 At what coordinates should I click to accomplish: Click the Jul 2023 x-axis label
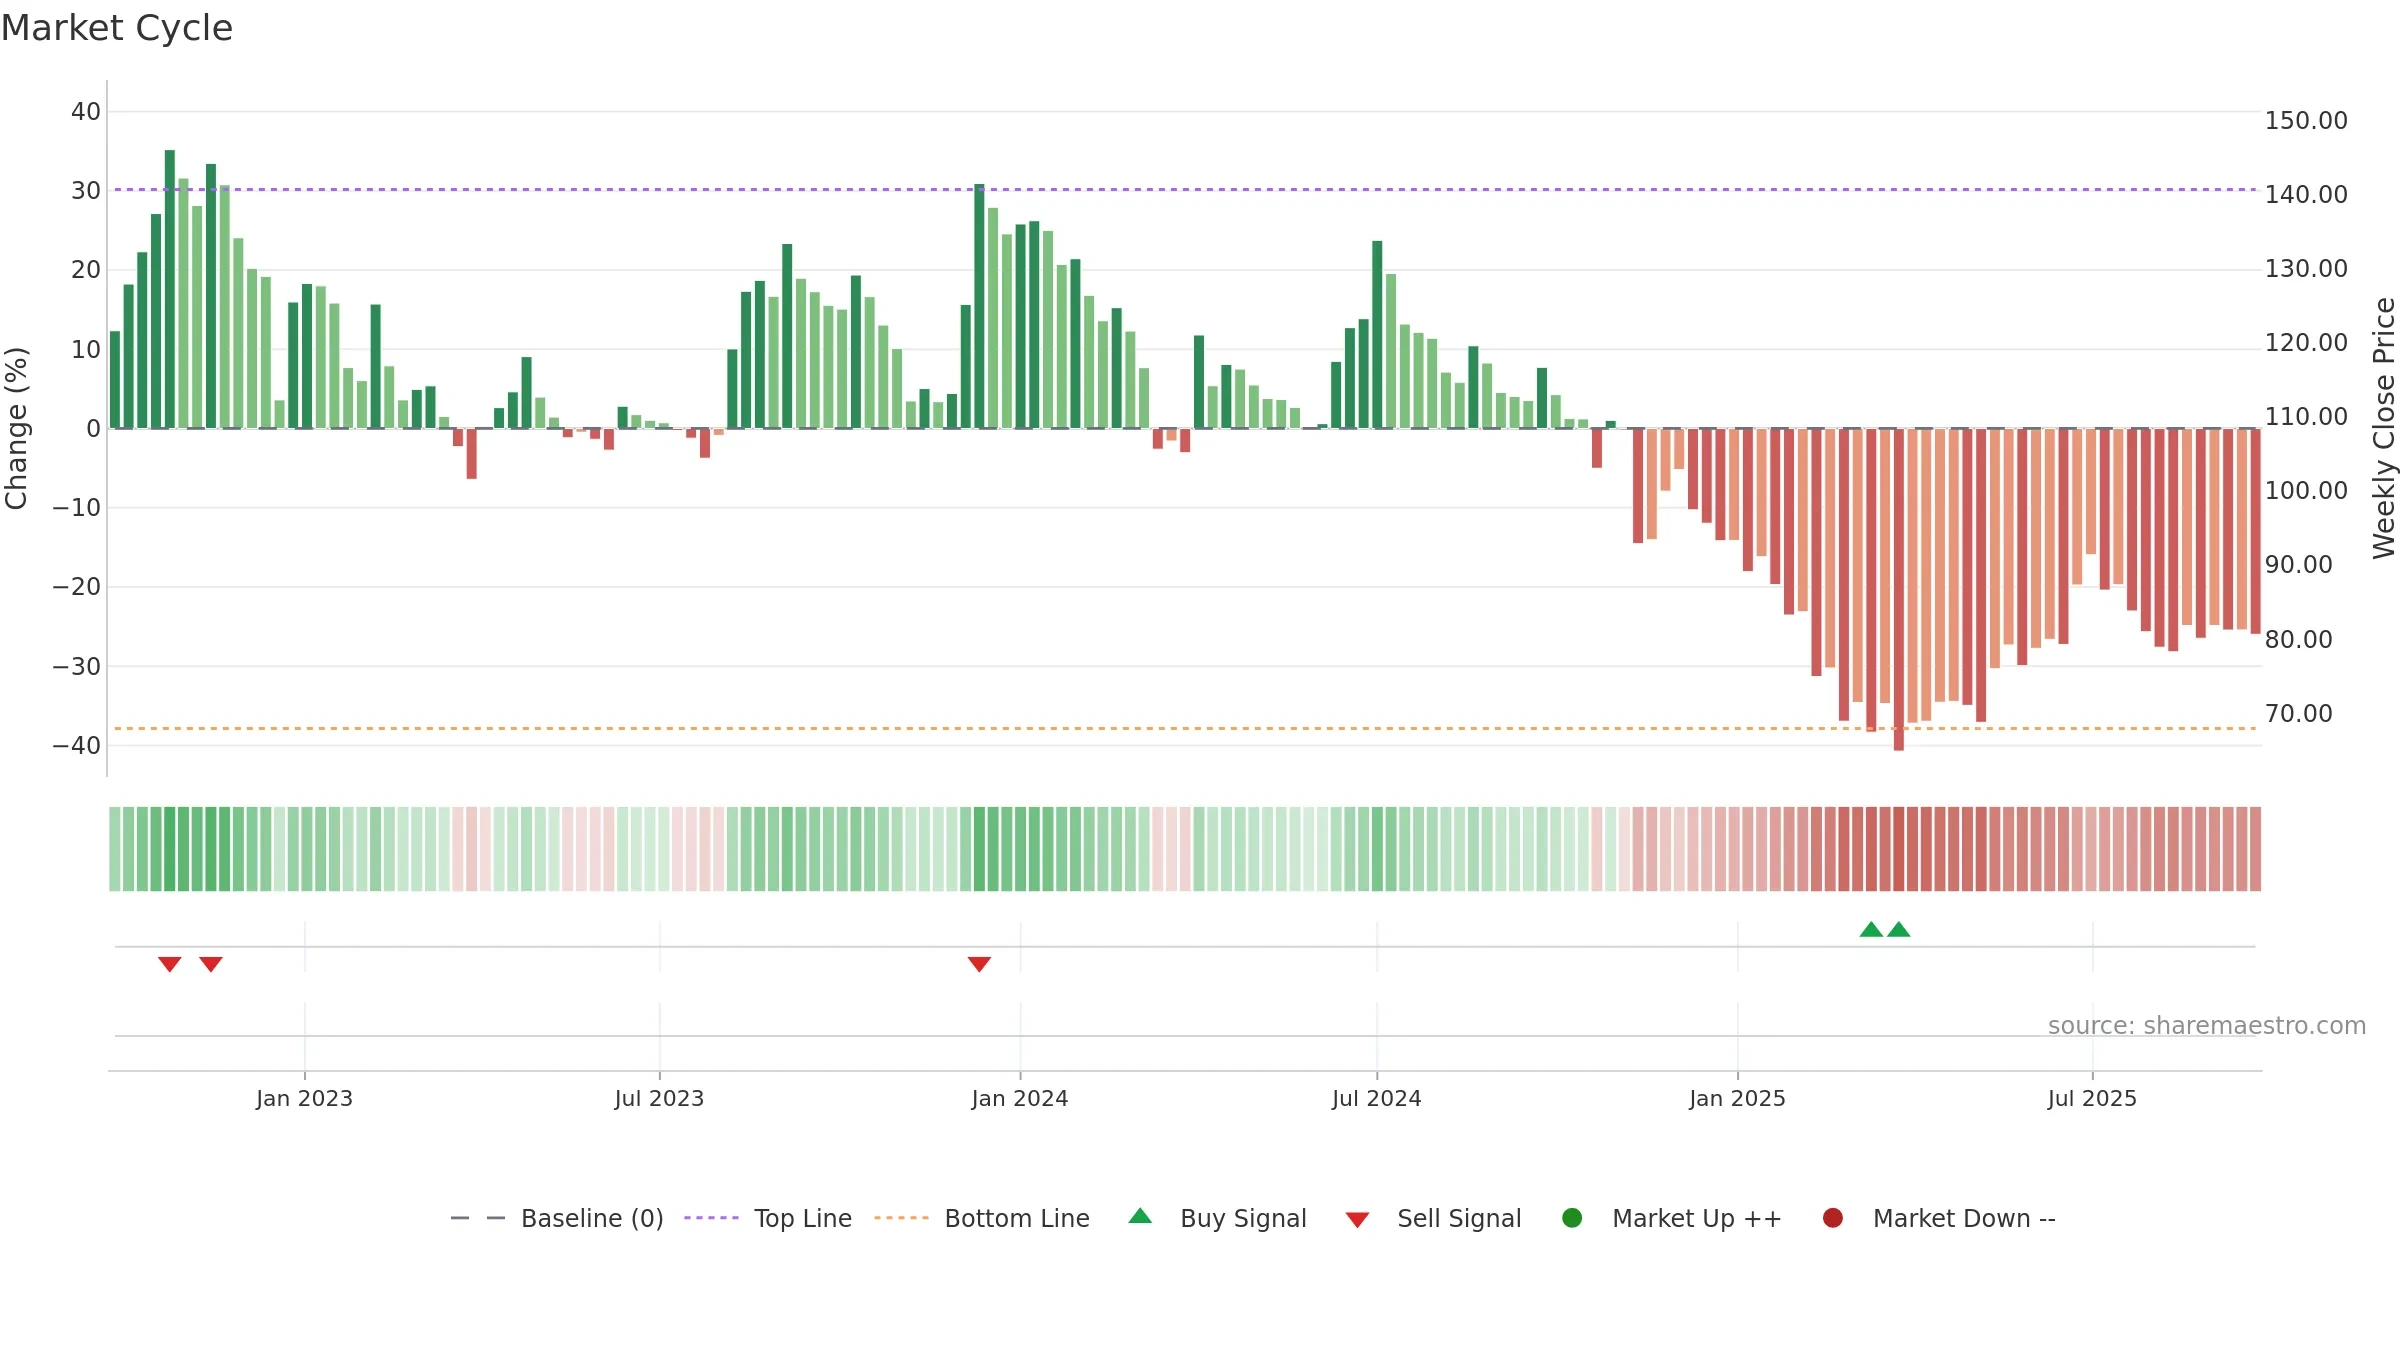(x=659, y=1098)
